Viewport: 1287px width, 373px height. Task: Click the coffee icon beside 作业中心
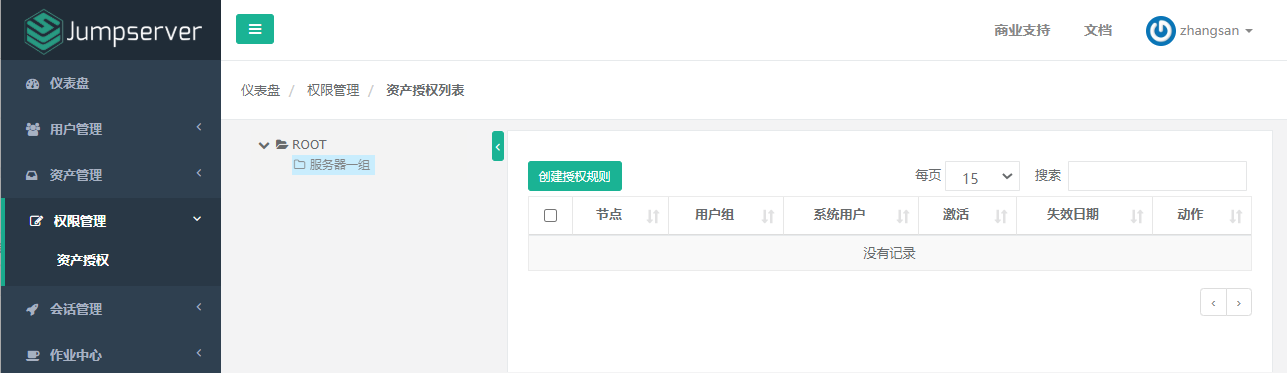coord(32,355)
